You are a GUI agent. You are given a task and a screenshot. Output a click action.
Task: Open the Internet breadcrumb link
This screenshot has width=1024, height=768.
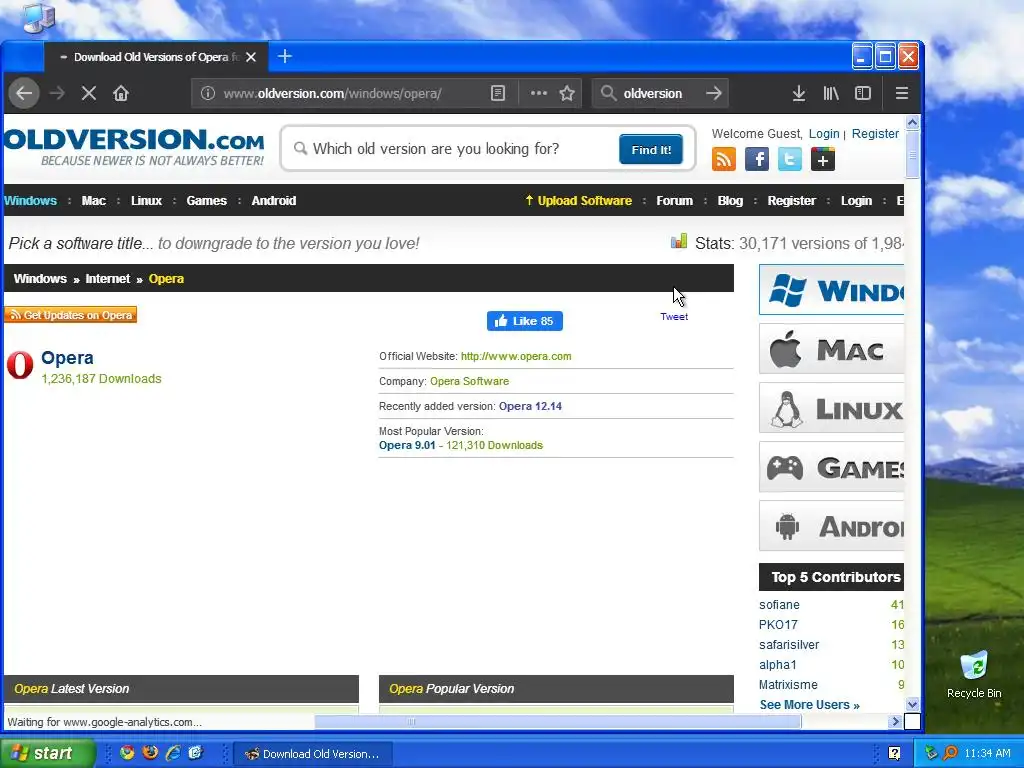[108, 279]
